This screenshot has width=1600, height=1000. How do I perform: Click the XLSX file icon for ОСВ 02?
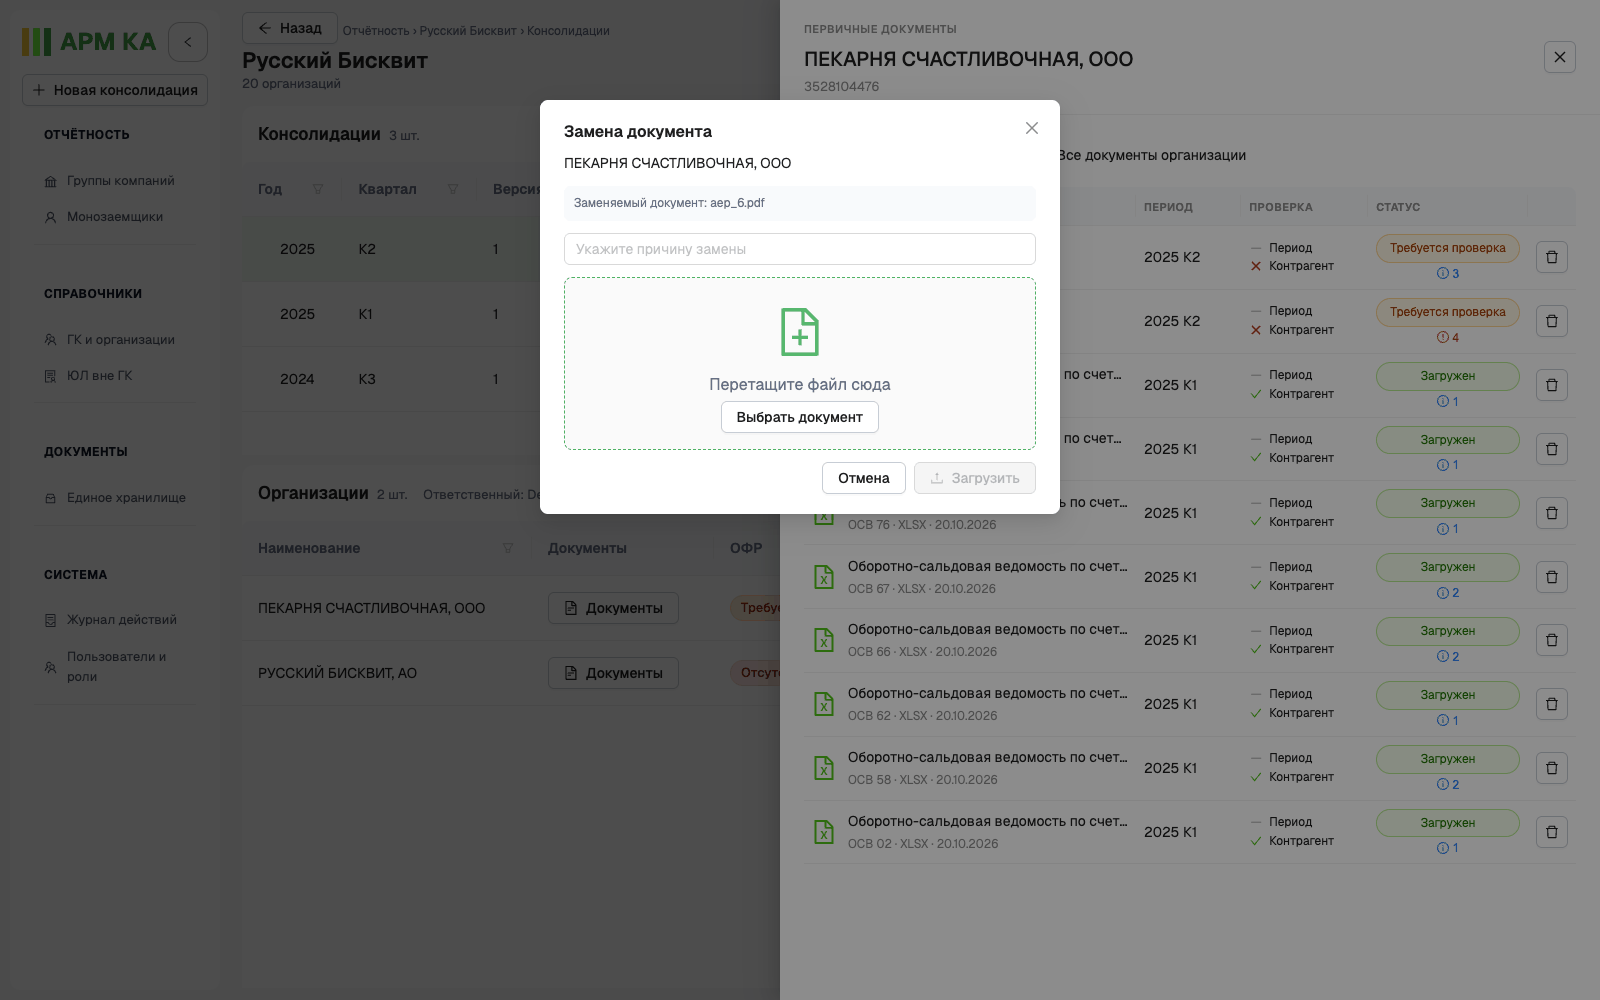824,832
